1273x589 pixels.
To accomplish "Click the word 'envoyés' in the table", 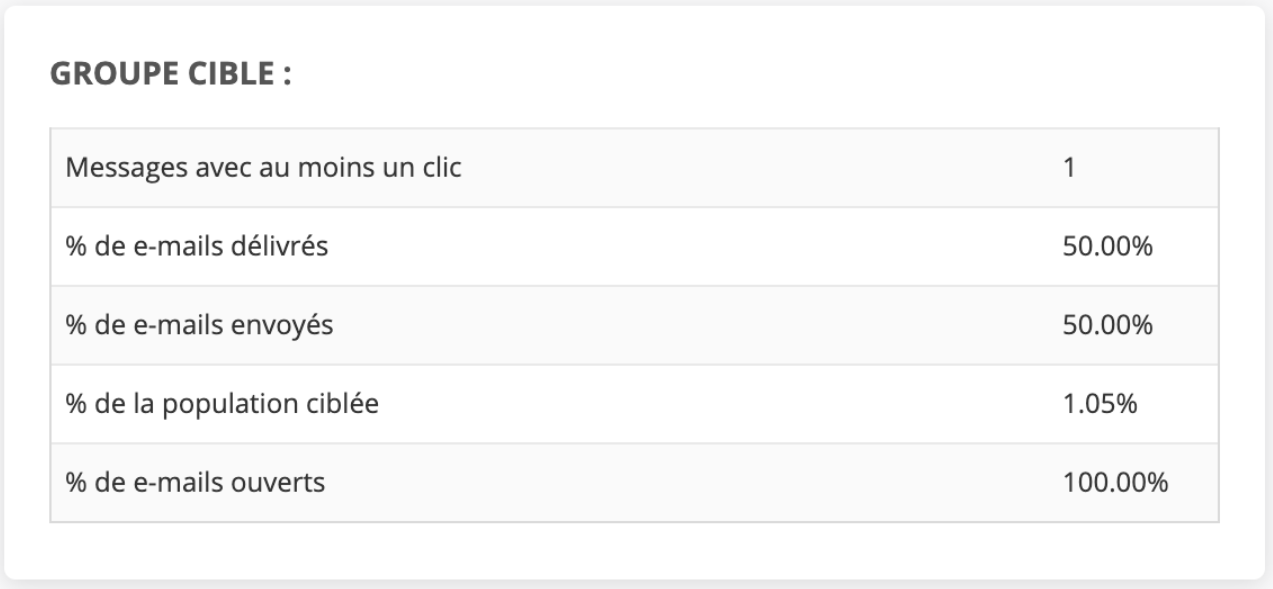I will tap(291, 325).
